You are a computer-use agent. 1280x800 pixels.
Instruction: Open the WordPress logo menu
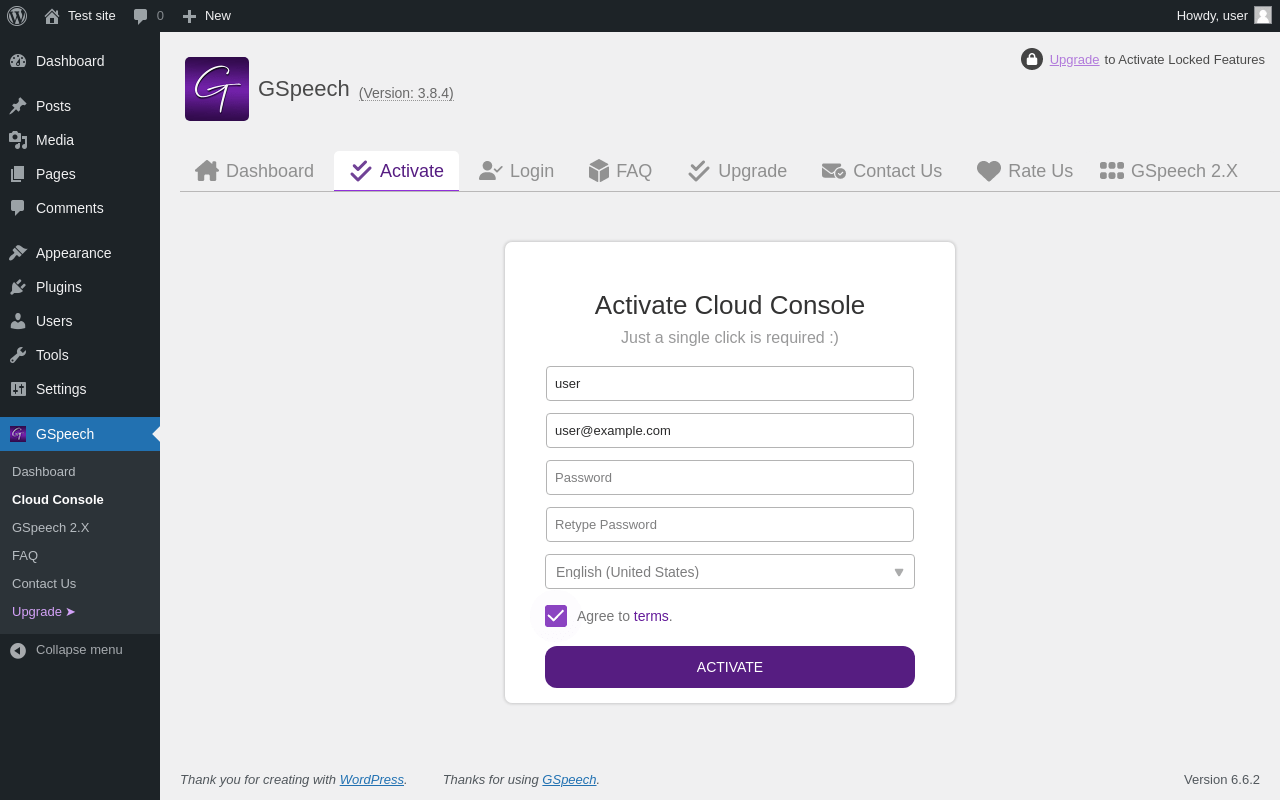tap(17, 16)
